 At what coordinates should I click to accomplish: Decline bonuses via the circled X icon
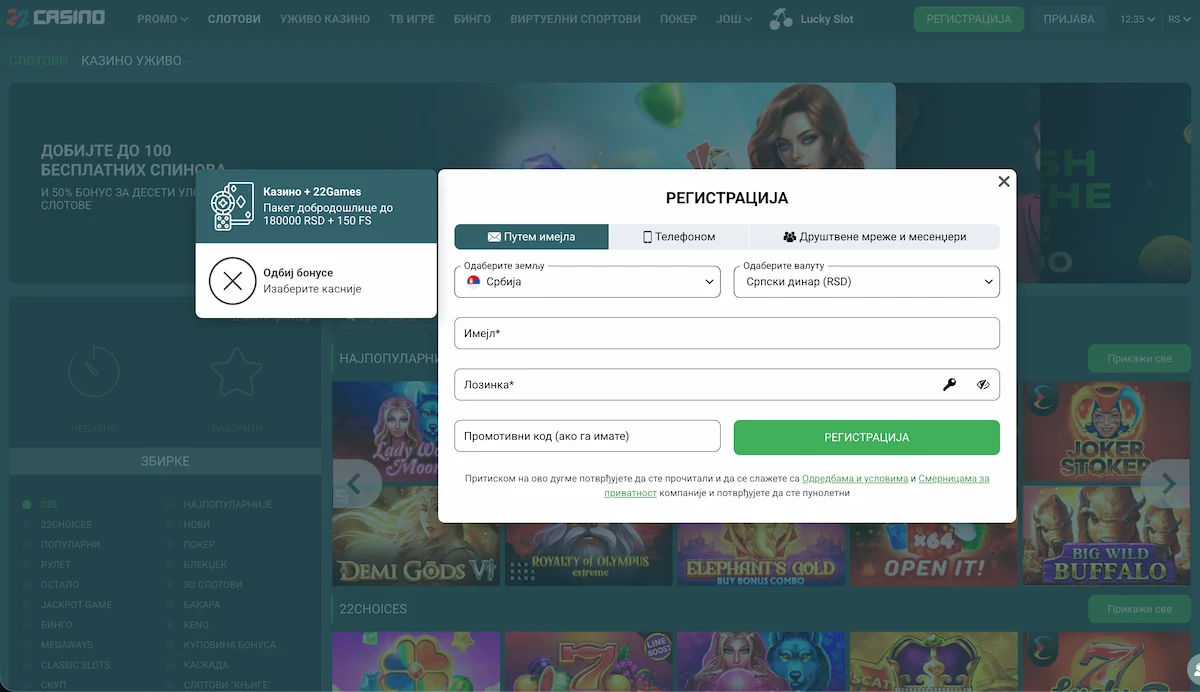pyautogui.click(x=232, y=281)
